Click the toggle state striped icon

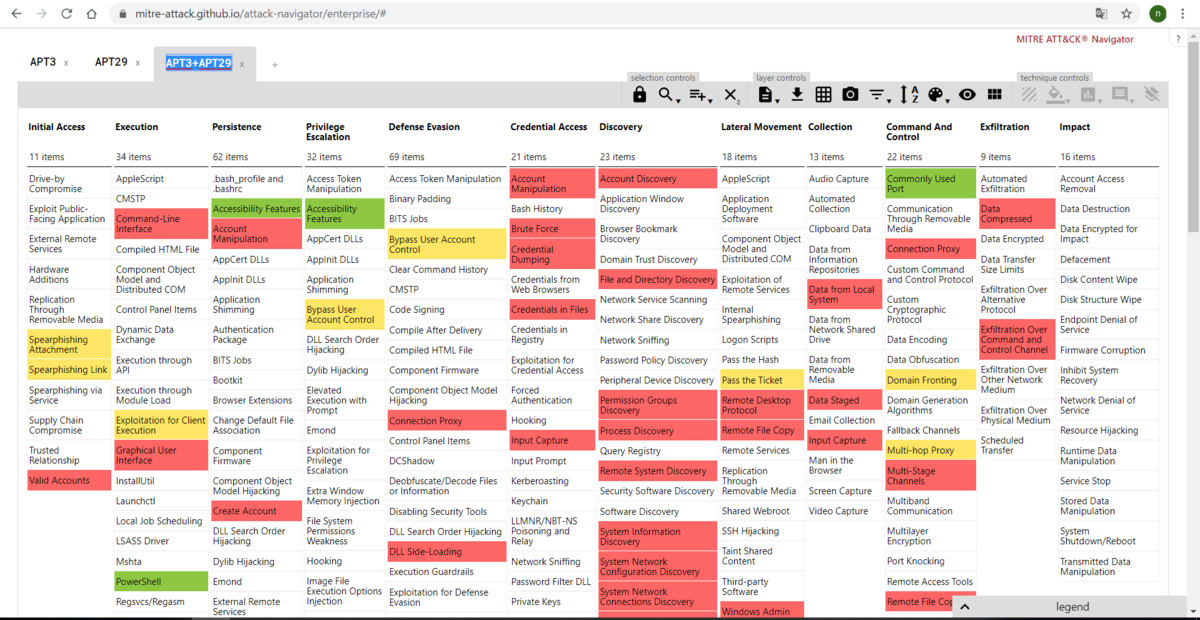click(x=1029, y=94)
